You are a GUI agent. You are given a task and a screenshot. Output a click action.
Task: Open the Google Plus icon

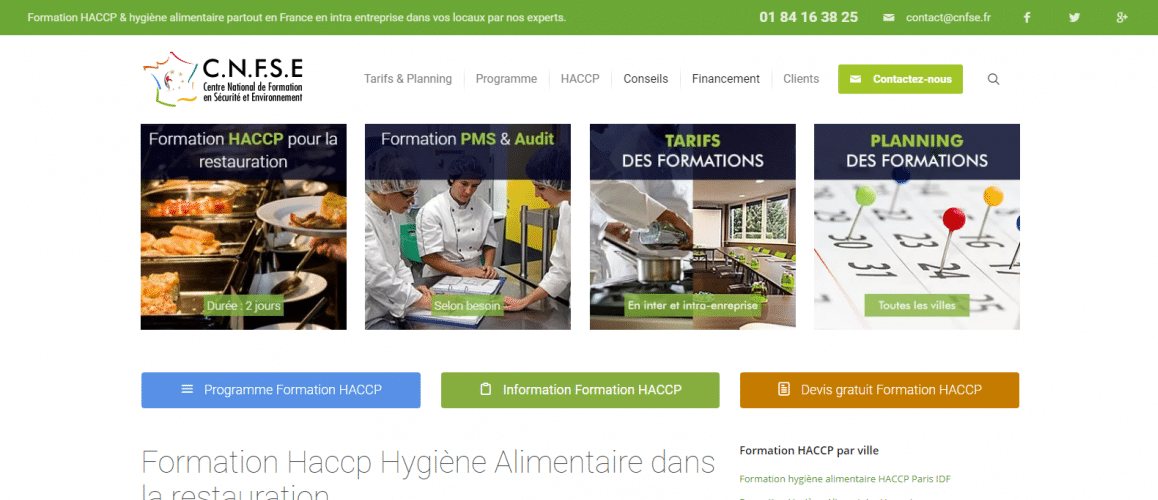1122,18
